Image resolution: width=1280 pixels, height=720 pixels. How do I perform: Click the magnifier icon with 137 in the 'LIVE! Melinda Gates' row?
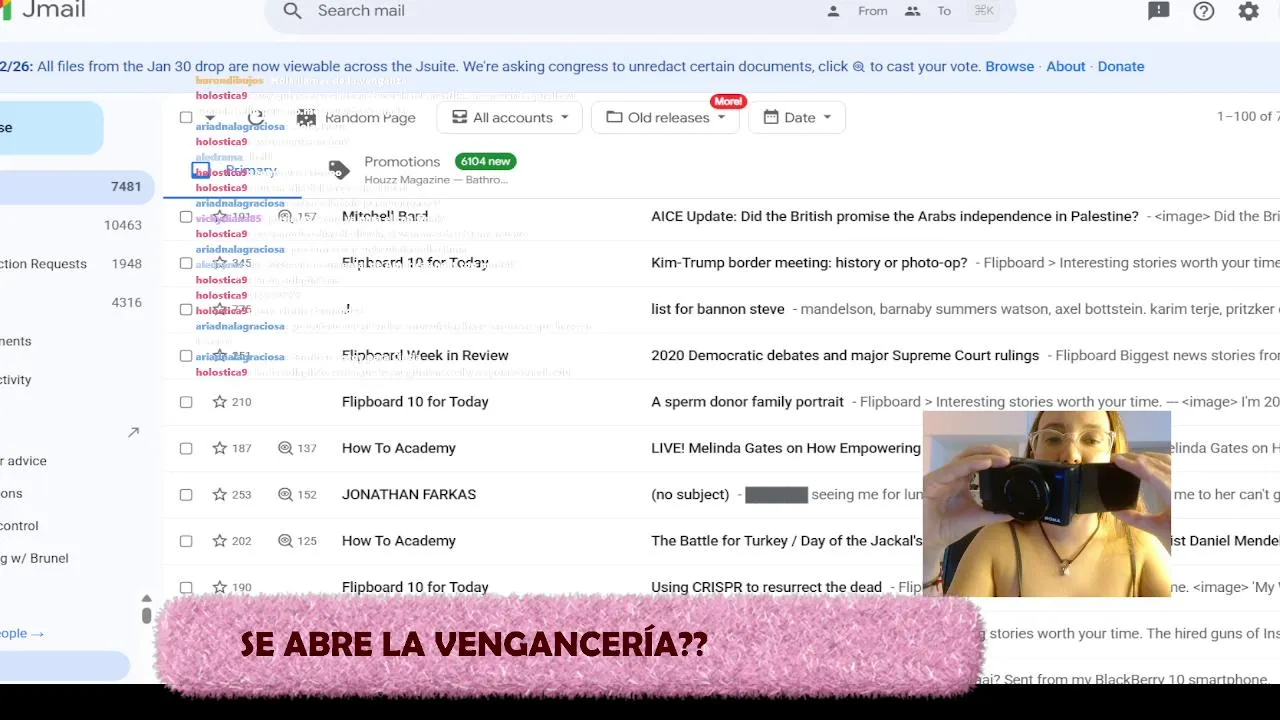285,448
